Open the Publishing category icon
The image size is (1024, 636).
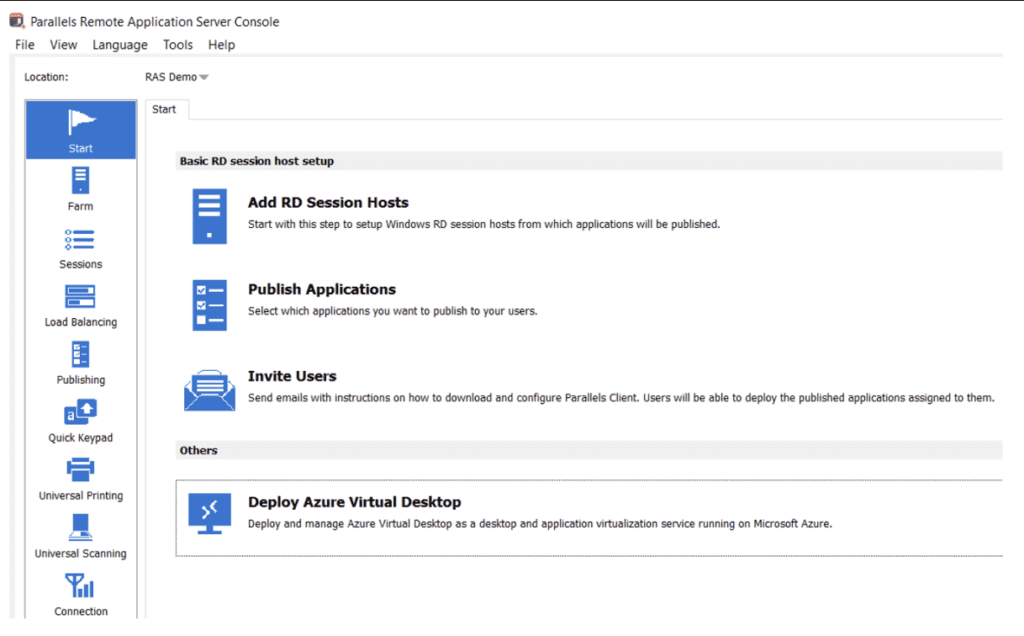pyautogui.click(x=80, y=355)
